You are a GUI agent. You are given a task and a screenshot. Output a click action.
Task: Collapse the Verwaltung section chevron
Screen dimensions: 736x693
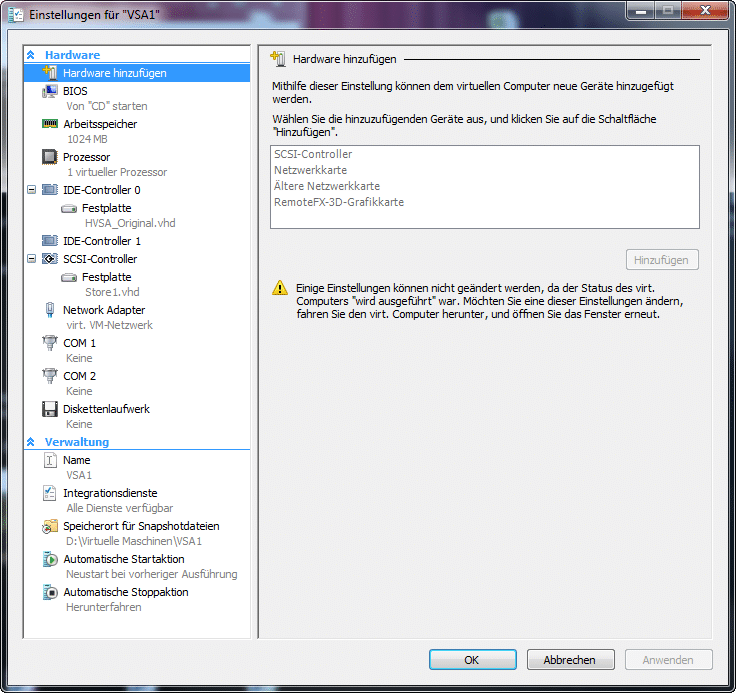(x=31, y=442)
